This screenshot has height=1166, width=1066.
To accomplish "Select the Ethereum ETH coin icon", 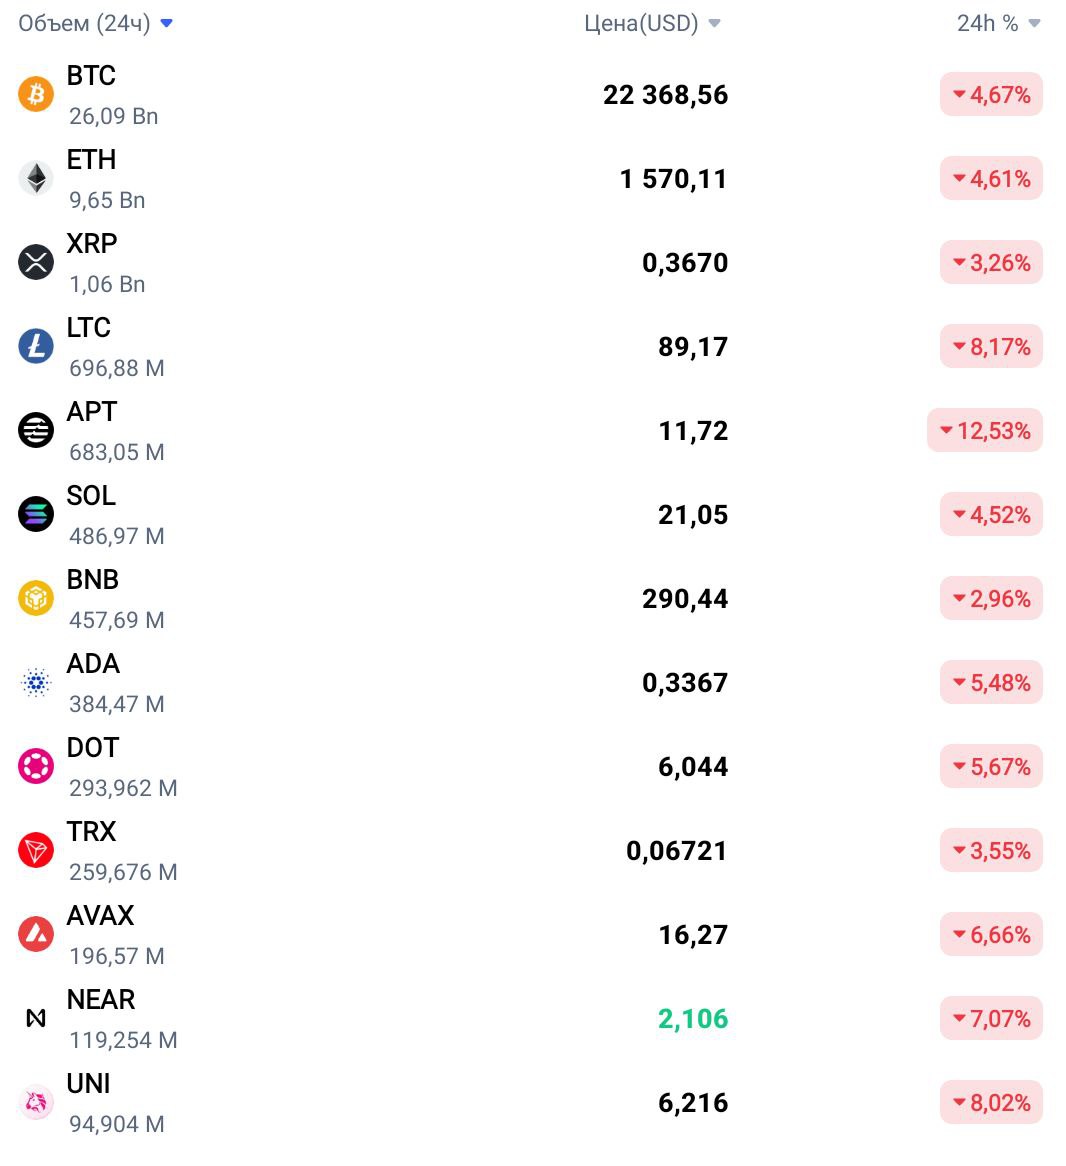I will click(36, 178).
